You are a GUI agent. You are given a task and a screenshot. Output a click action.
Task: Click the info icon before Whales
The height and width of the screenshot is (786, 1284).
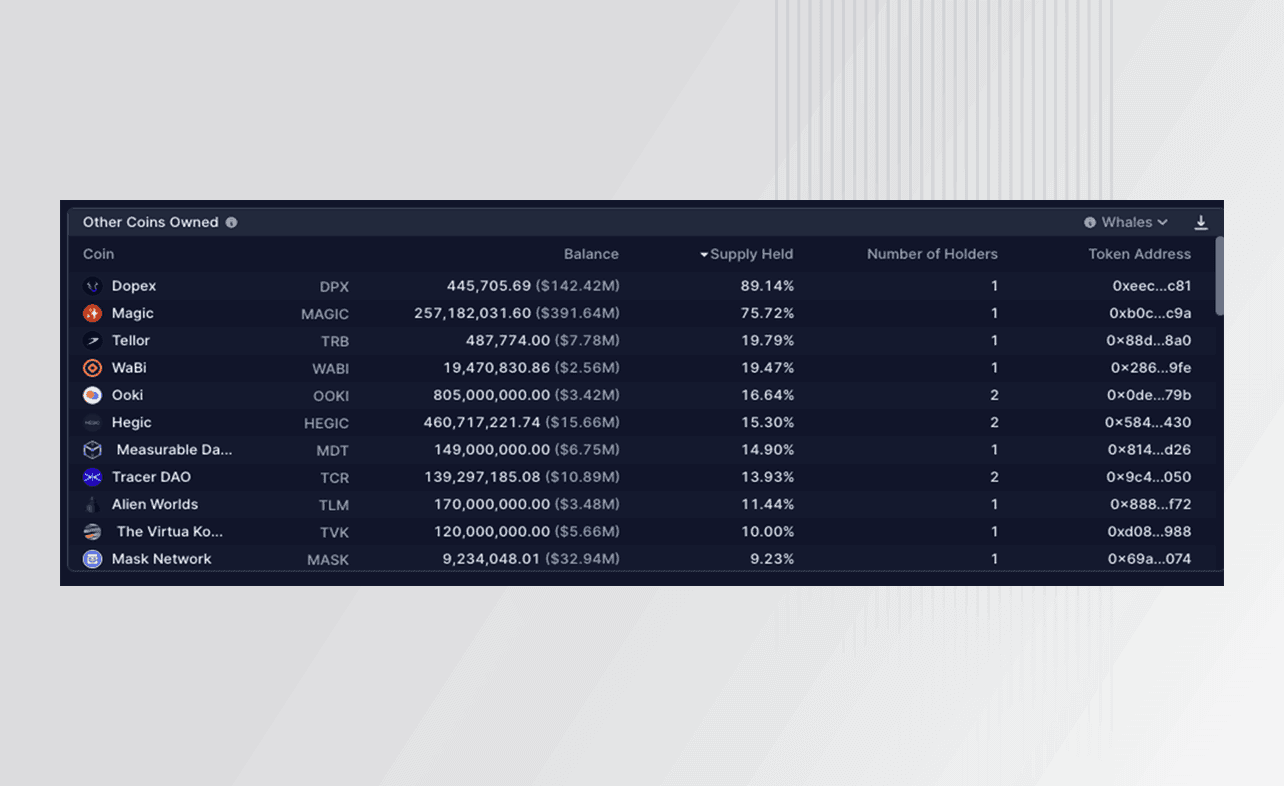(1090, 222)
